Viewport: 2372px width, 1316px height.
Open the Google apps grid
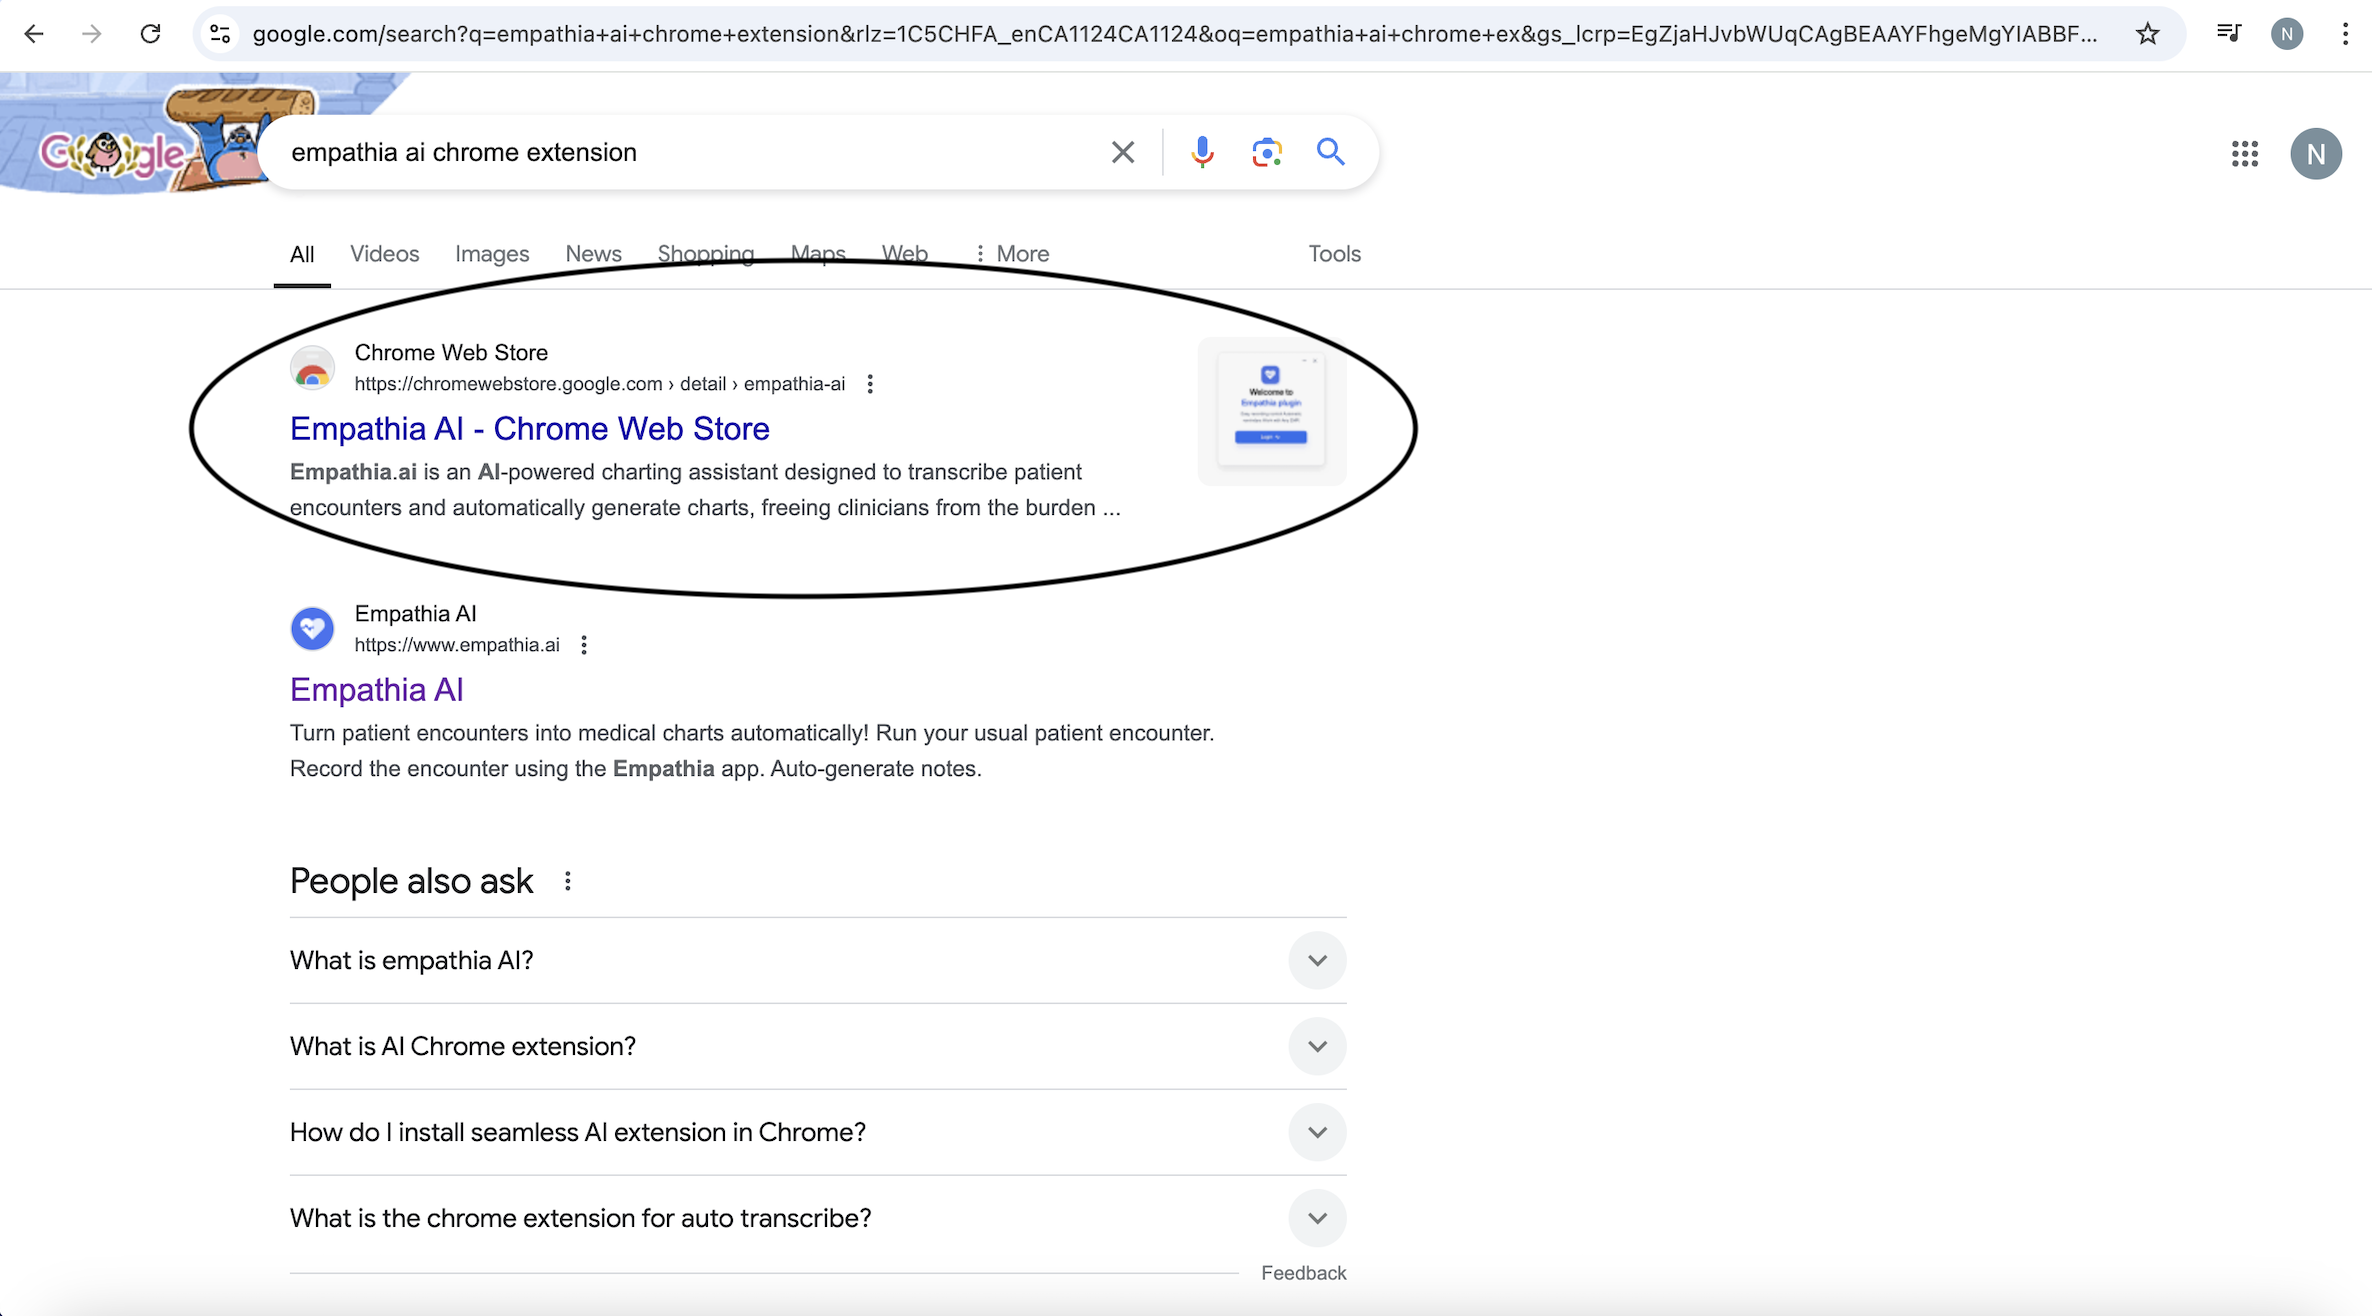[x=2244, y=154]
